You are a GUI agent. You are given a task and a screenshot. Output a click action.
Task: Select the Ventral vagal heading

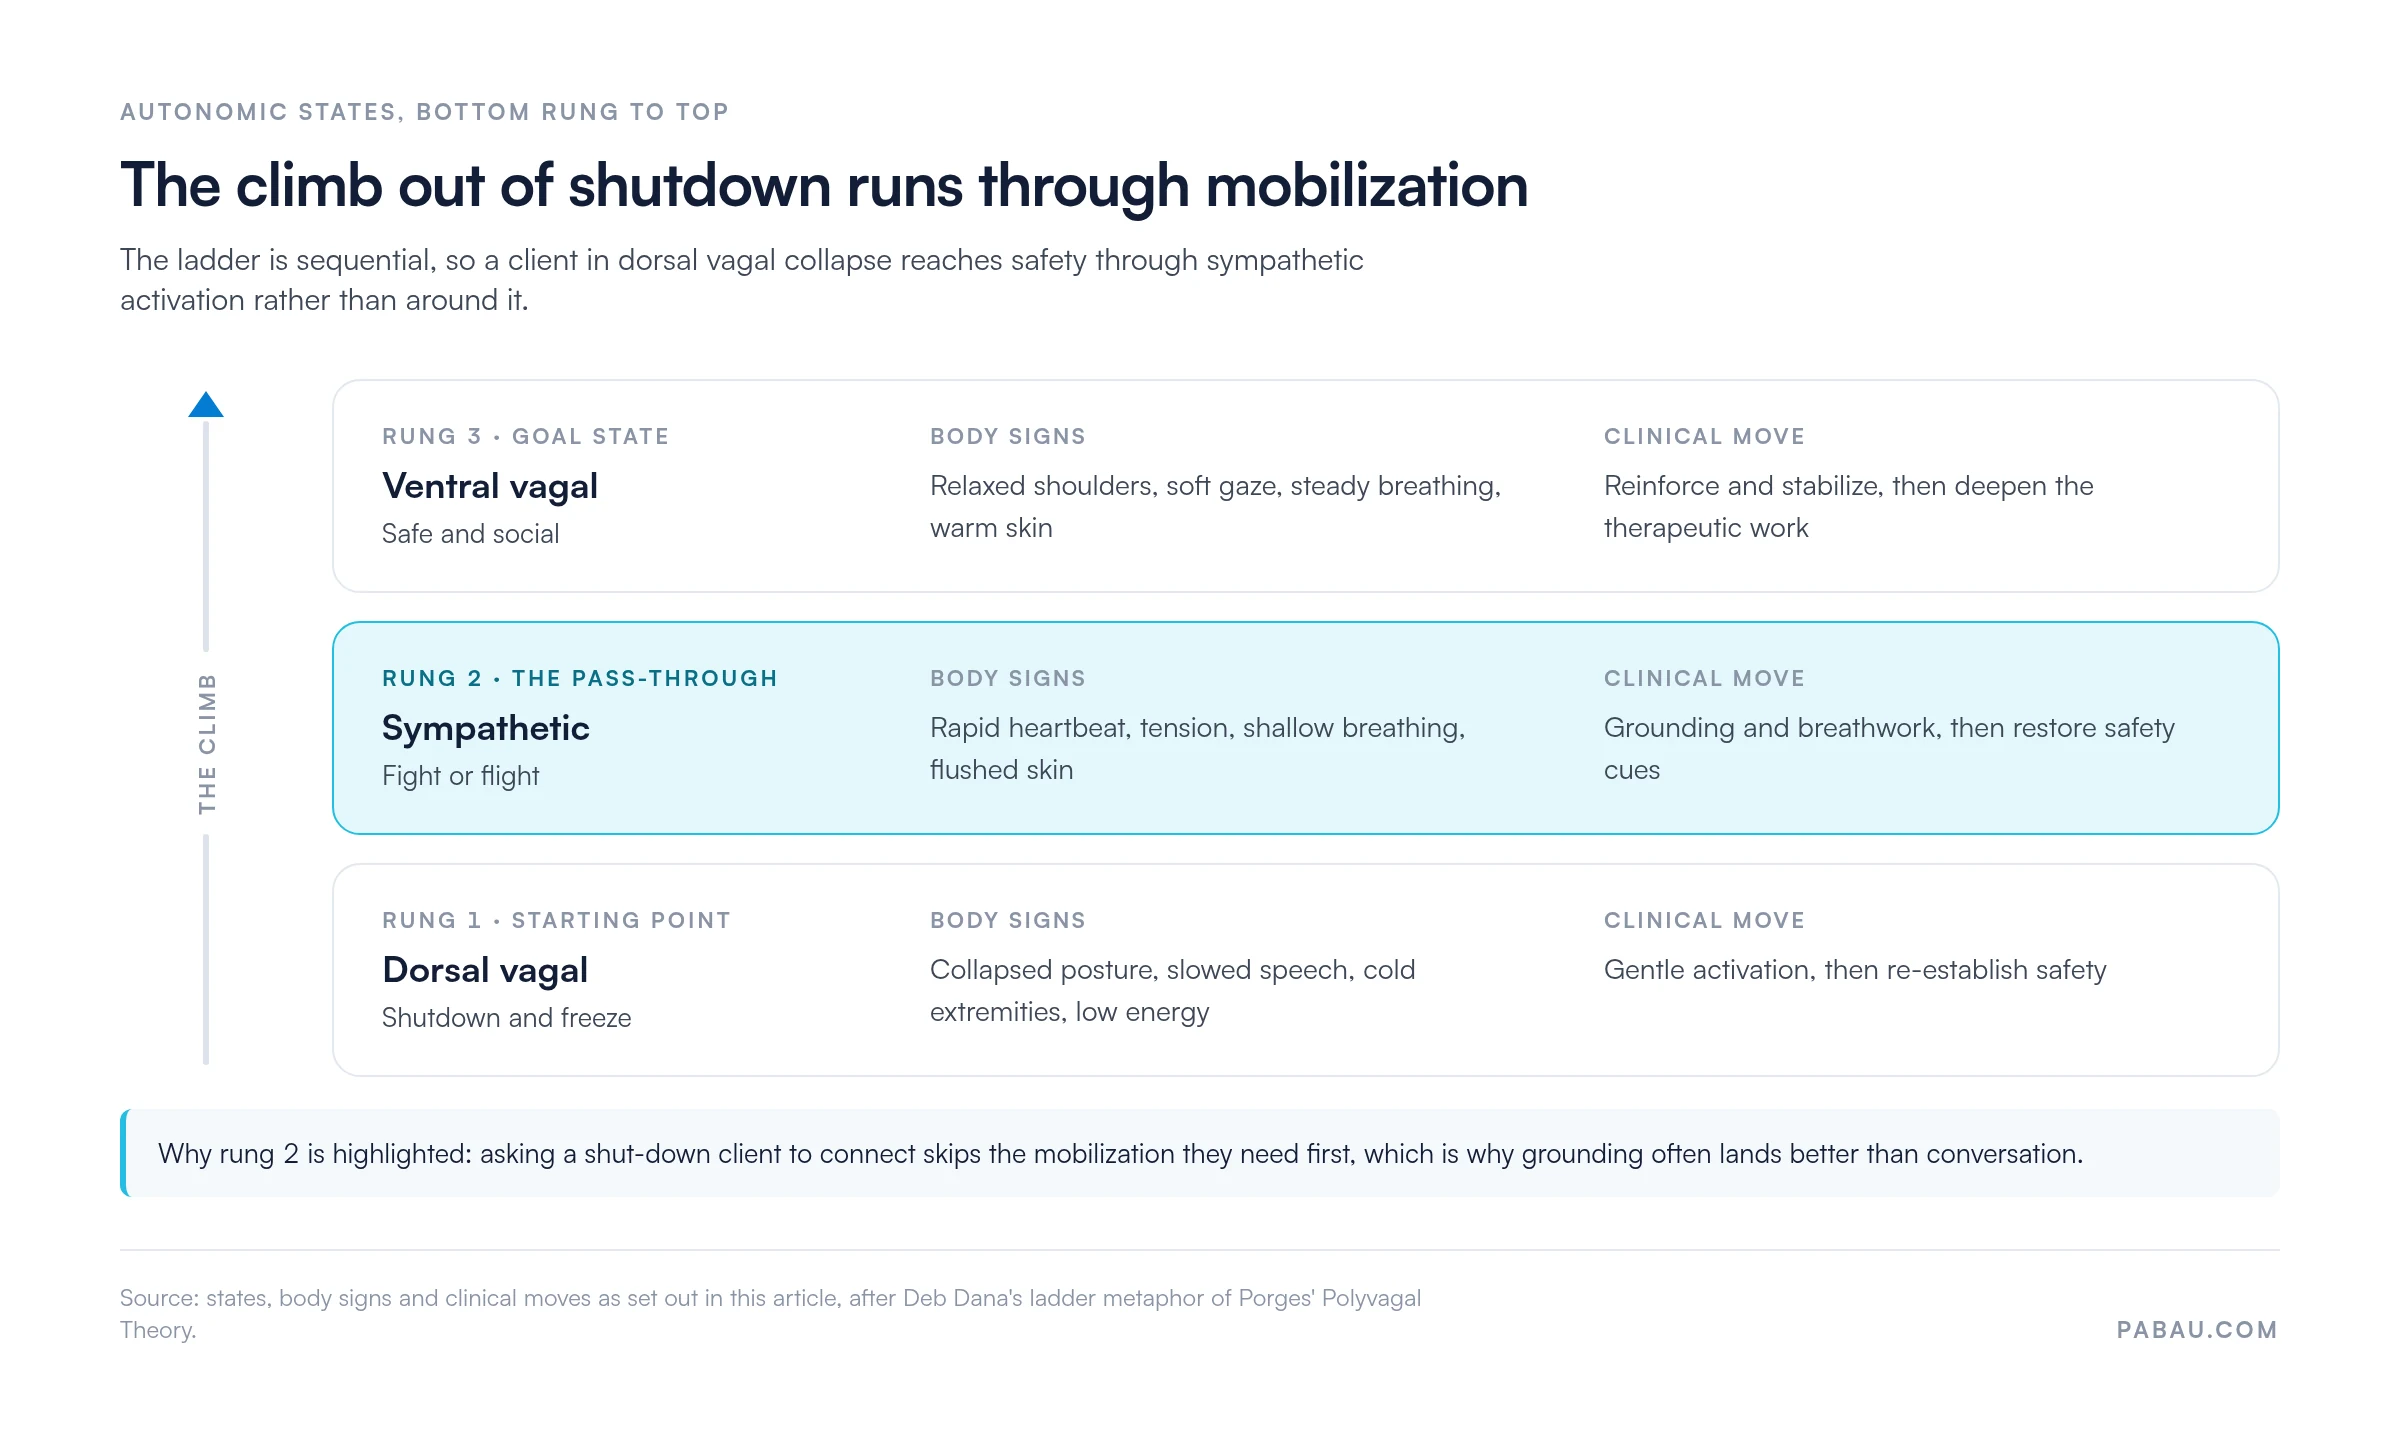(x=490, y=486)
